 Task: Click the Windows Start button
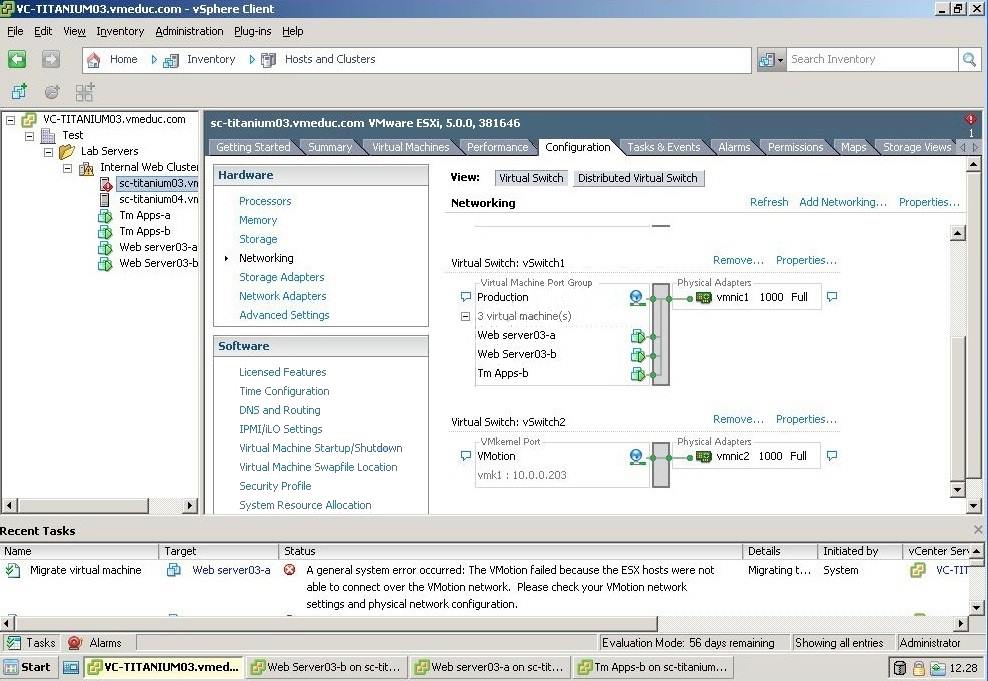tap(28, 667)
